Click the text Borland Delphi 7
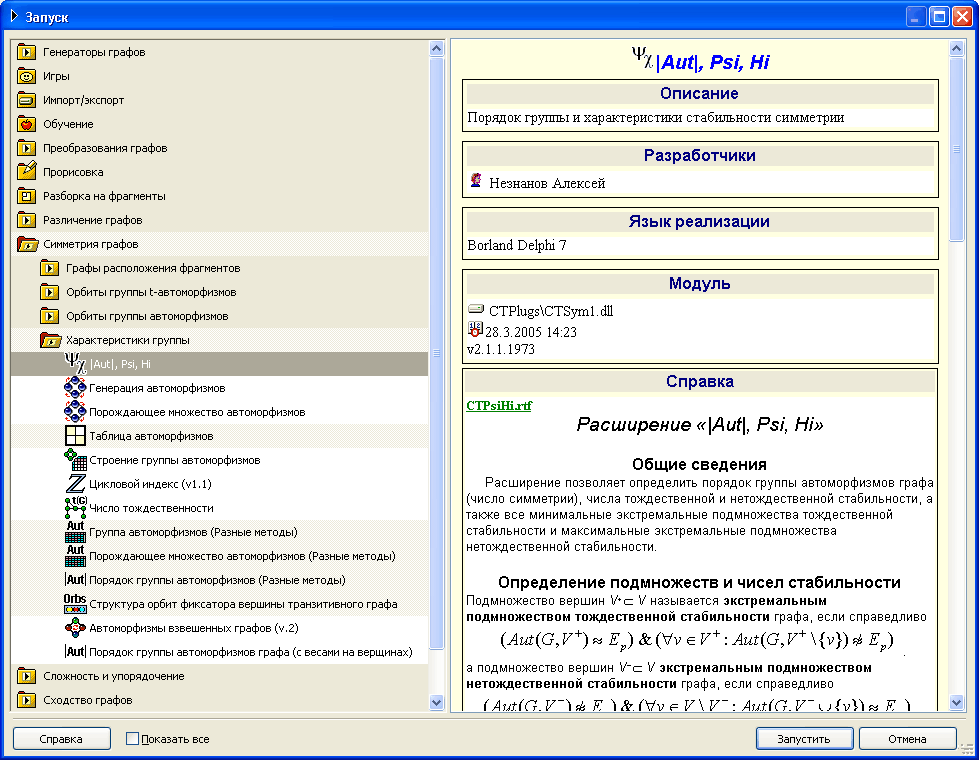 [x=516, y=245]
